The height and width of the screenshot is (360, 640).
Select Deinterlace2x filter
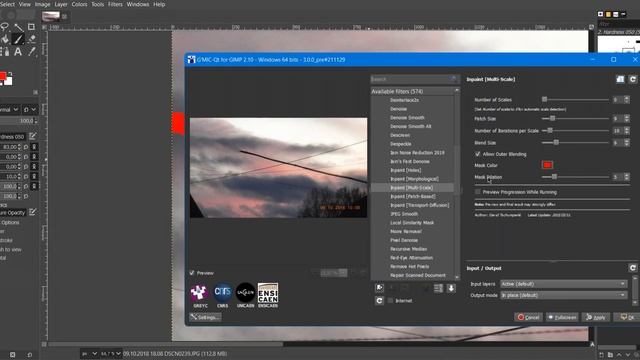point(404,100)
